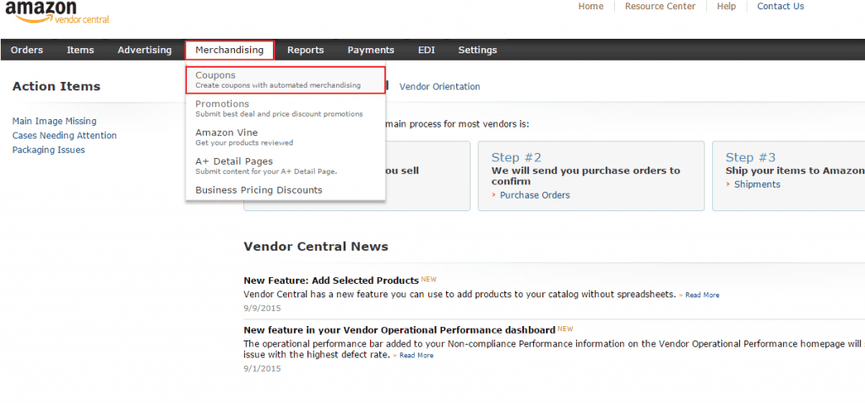Click the Step #3 heading
The width and height of the screenshot is (865, 403).
click(x=750, y=157)
